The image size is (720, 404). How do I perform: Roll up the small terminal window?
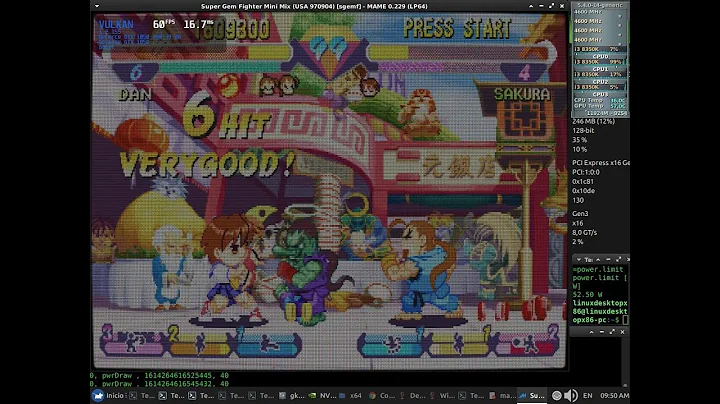(x=598, y=259)
